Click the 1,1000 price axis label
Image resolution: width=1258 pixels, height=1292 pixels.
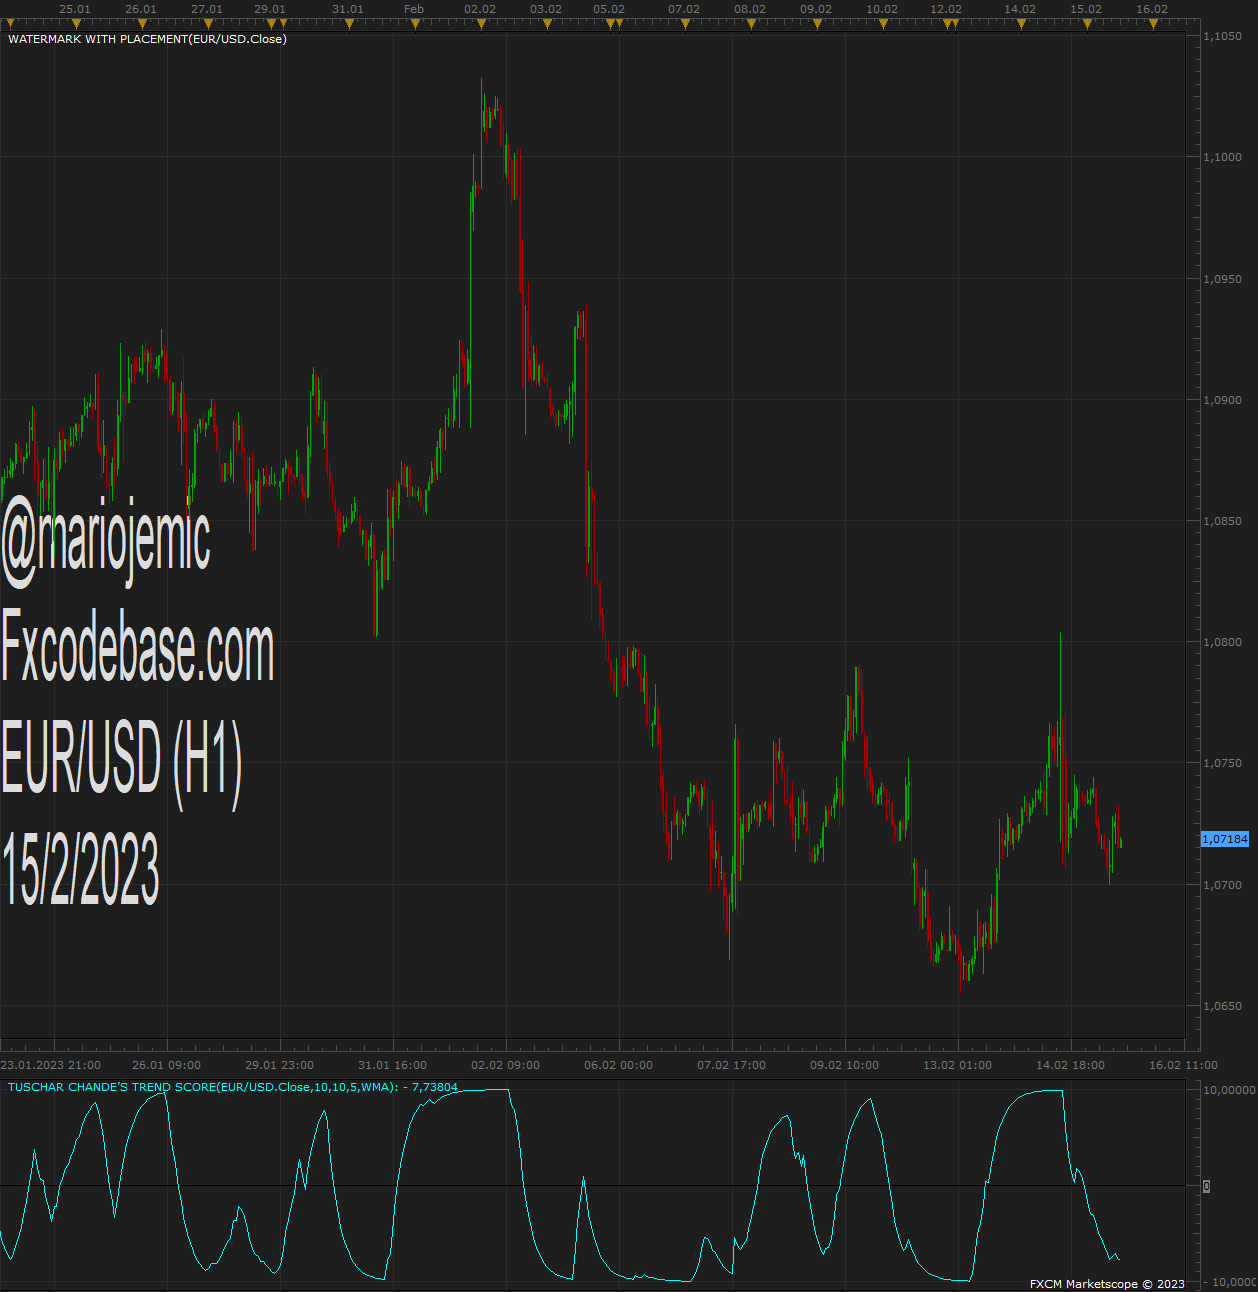[x=1222, y=157]
